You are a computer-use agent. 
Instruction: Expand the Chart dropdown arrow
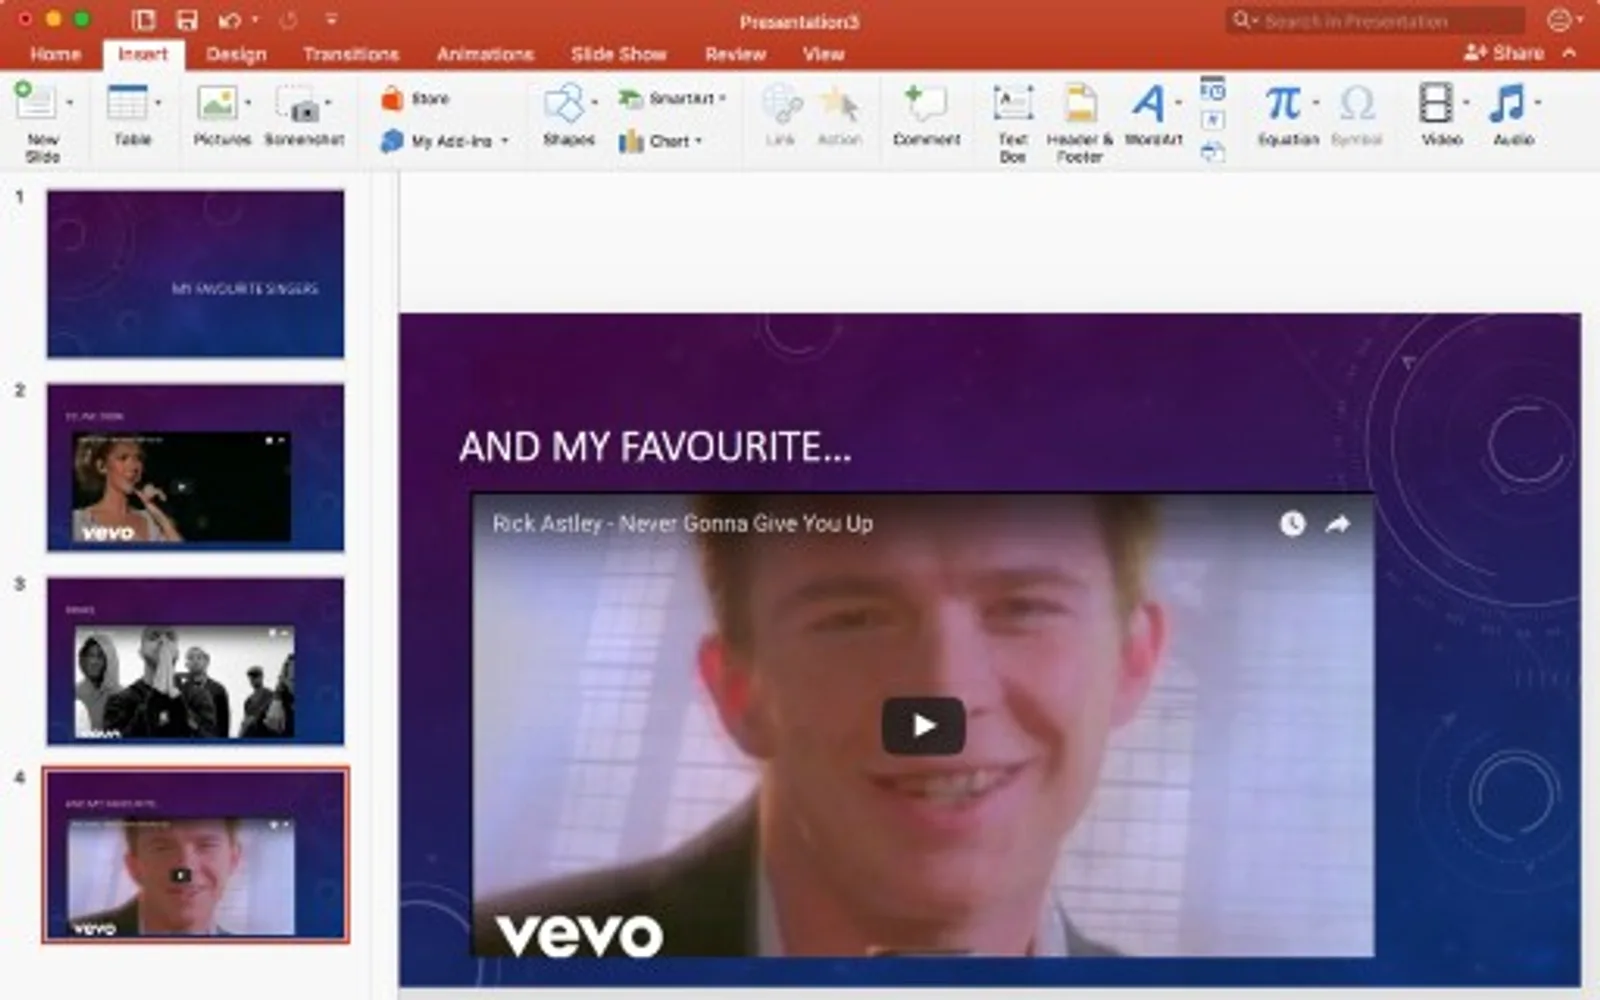click(698, 141)
